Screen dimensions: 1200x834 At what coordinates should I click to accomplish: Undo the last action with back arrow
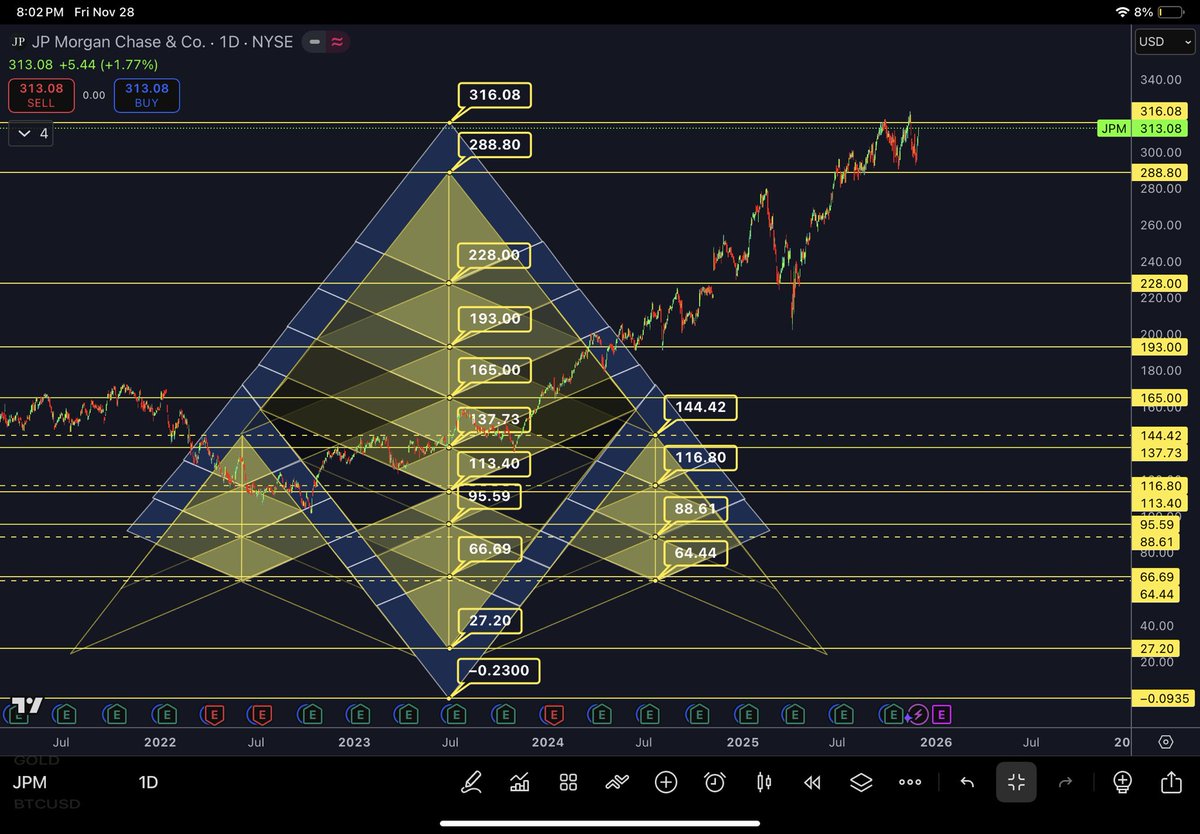coord(967,783)
